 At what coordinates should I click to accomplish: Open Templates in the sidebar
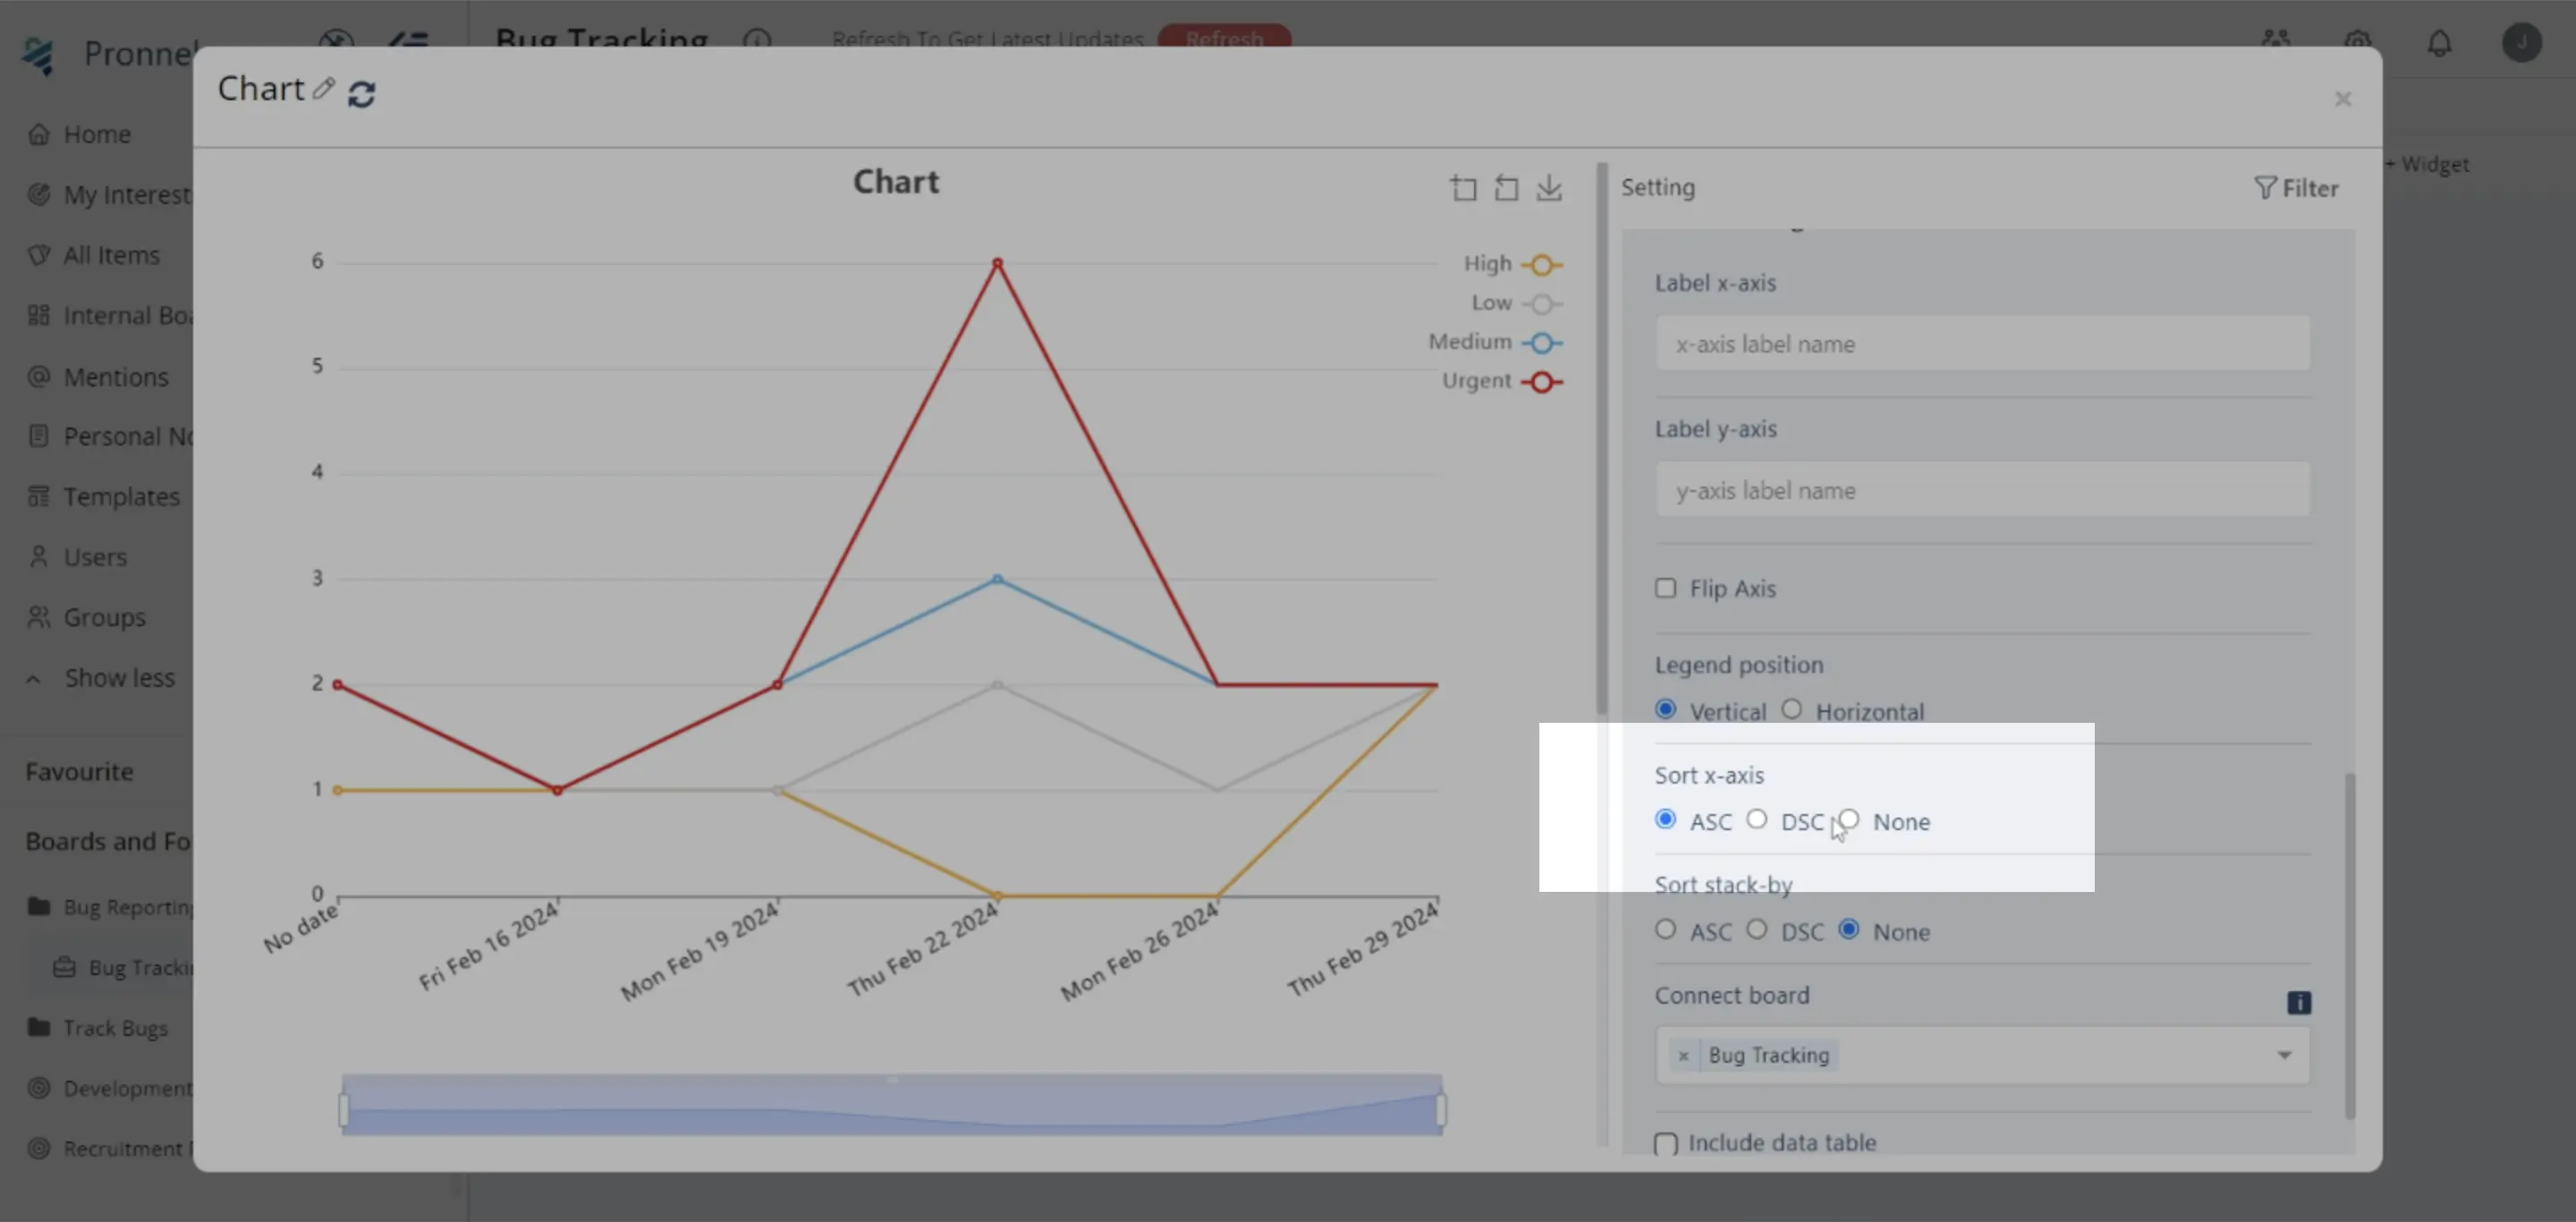point(121,496)
